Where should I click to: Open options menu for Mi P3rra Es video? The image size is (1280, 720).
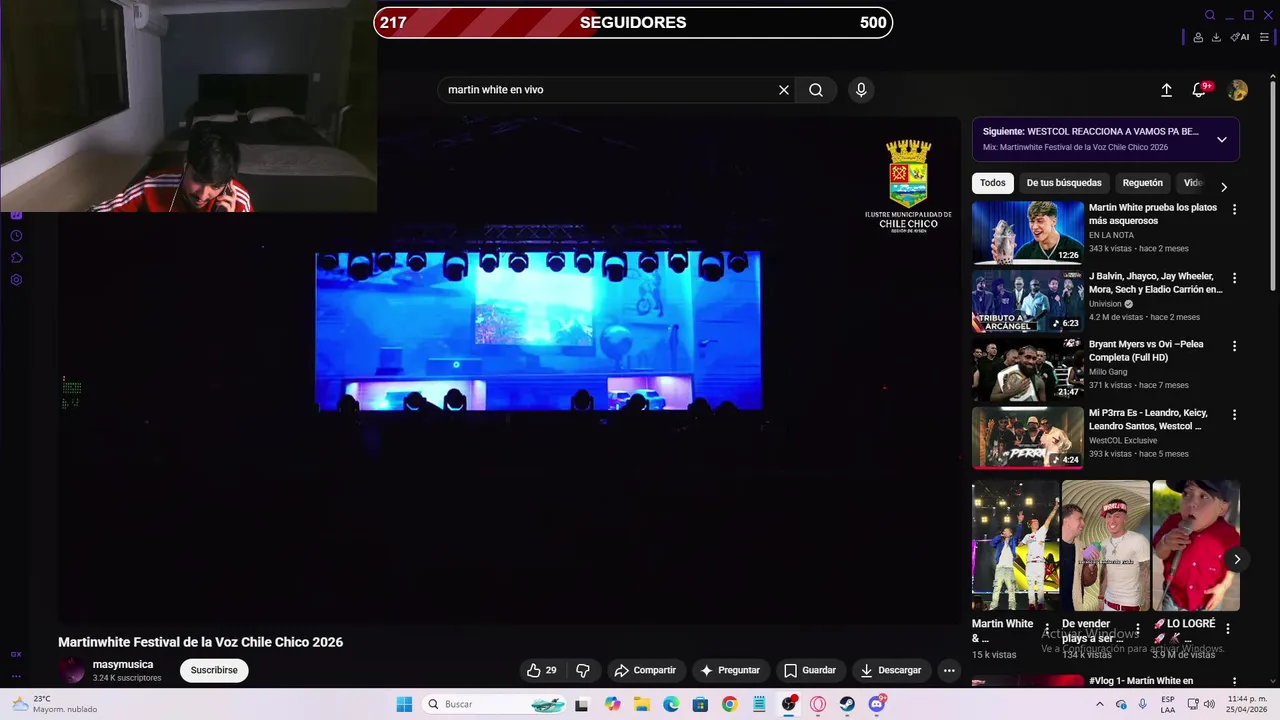tap(1234, 415)
